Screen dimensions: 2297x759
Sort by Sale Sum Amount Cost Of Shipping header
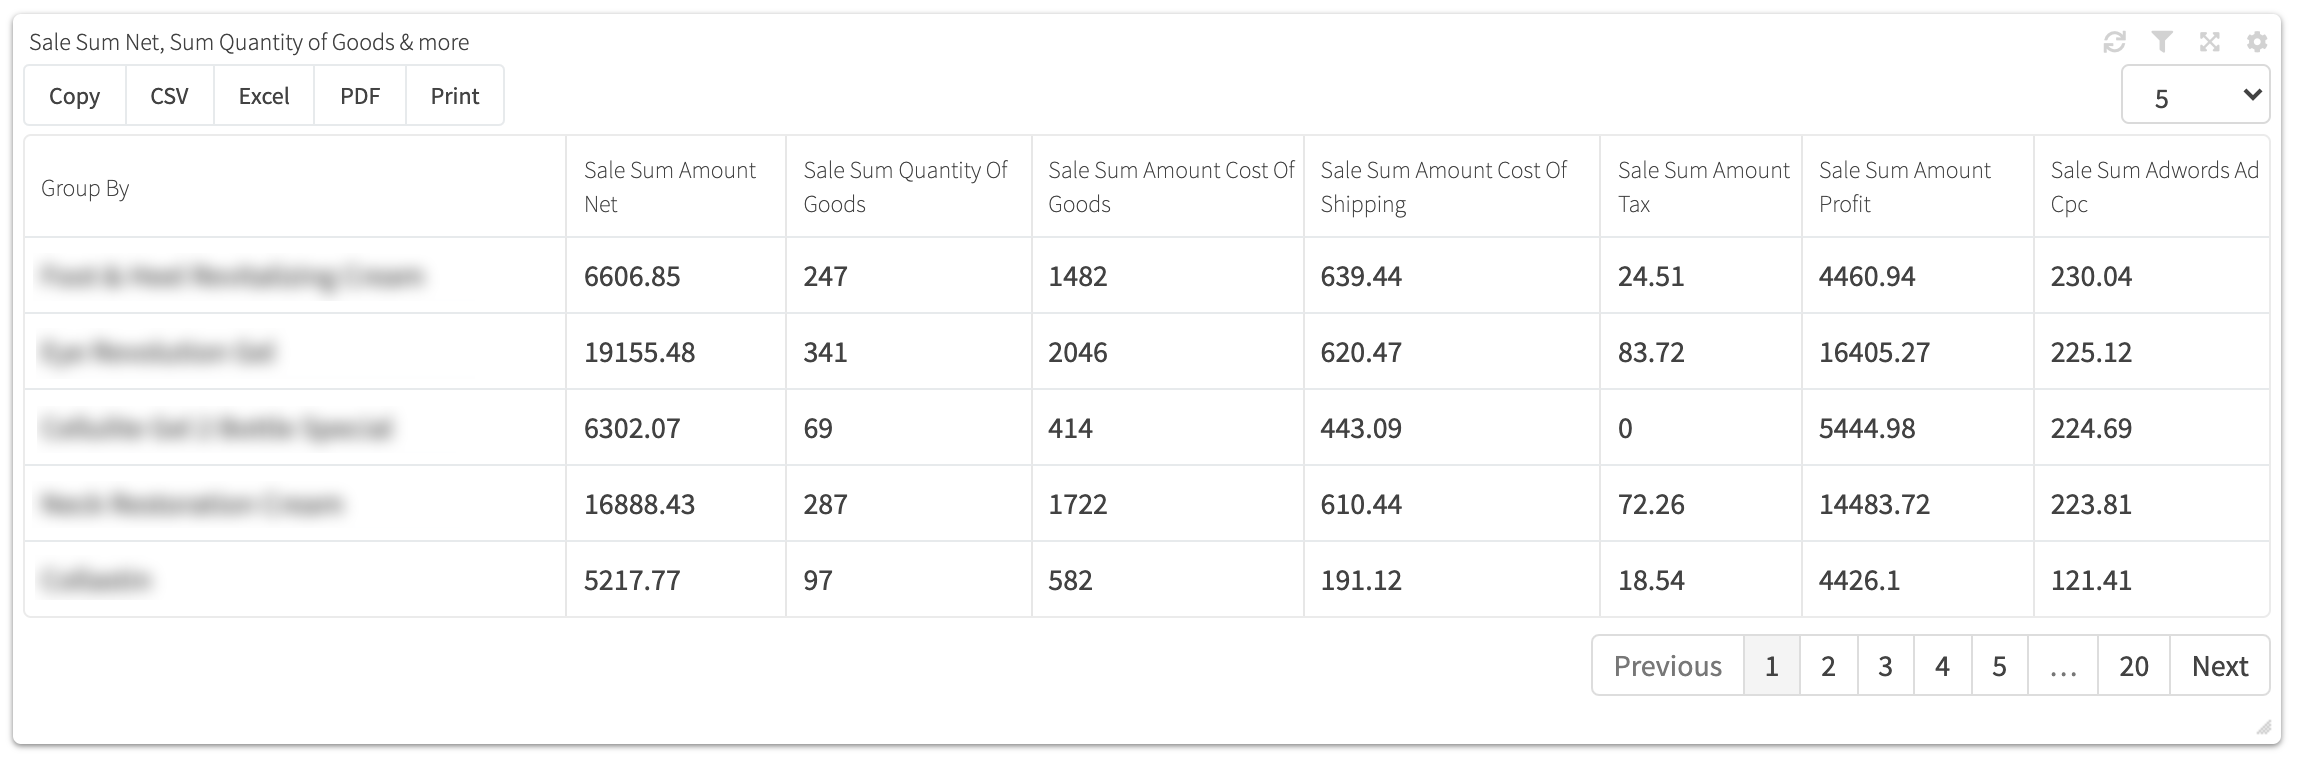1452,187
